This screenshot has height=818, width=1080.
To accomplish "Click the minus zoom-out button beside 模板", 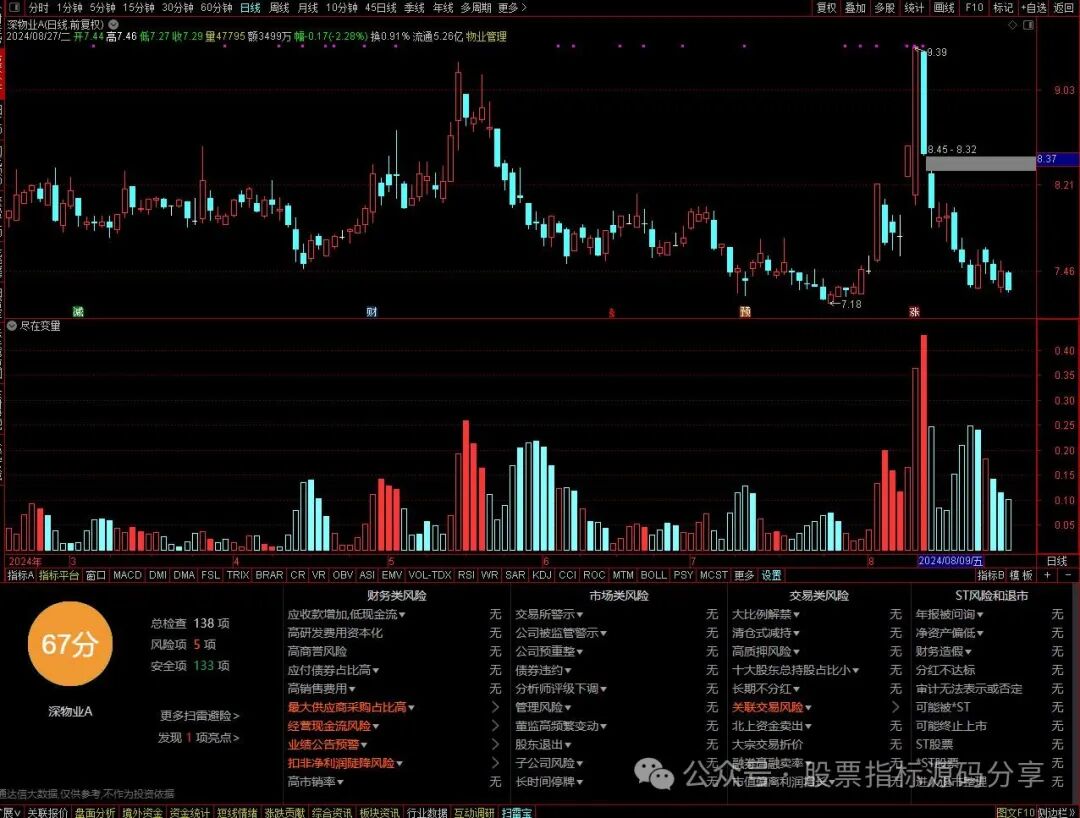I will pos(1068,575).
